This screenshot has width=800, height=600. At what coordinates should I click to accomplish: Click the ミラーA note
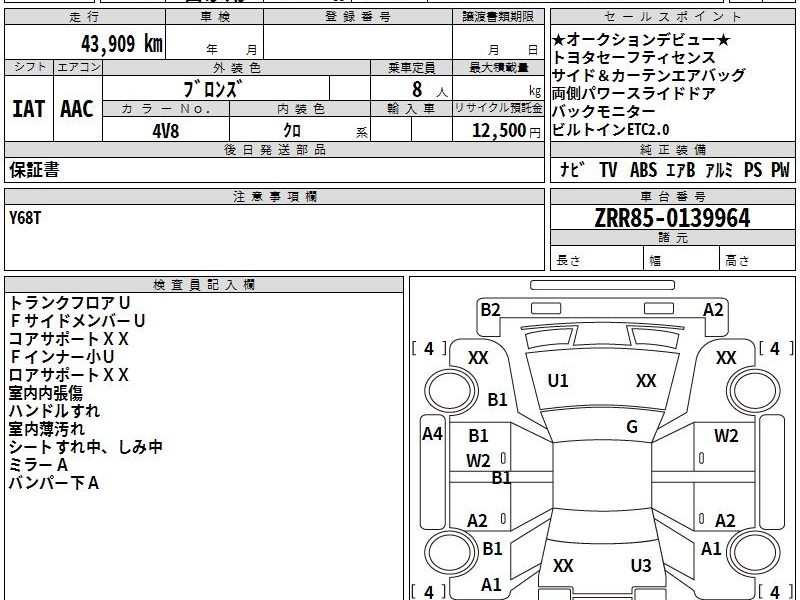38,465
